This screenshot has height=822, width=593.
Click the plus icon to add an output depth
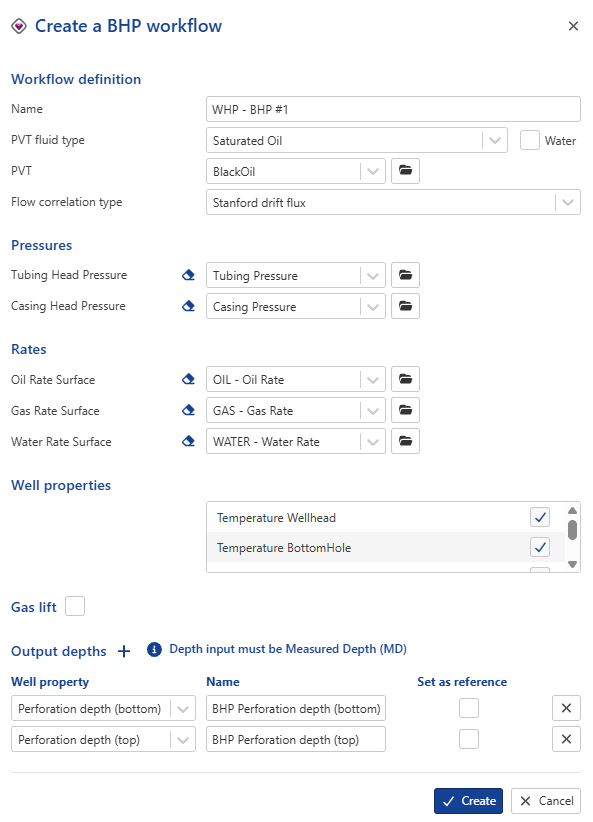pos(124,650)
